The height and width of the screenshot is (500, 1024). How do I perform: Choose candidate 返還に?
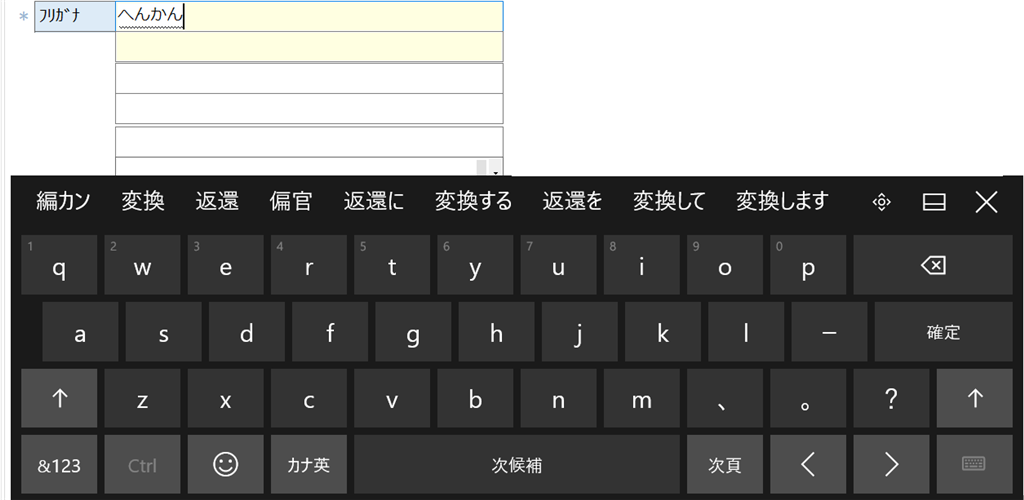374,201
